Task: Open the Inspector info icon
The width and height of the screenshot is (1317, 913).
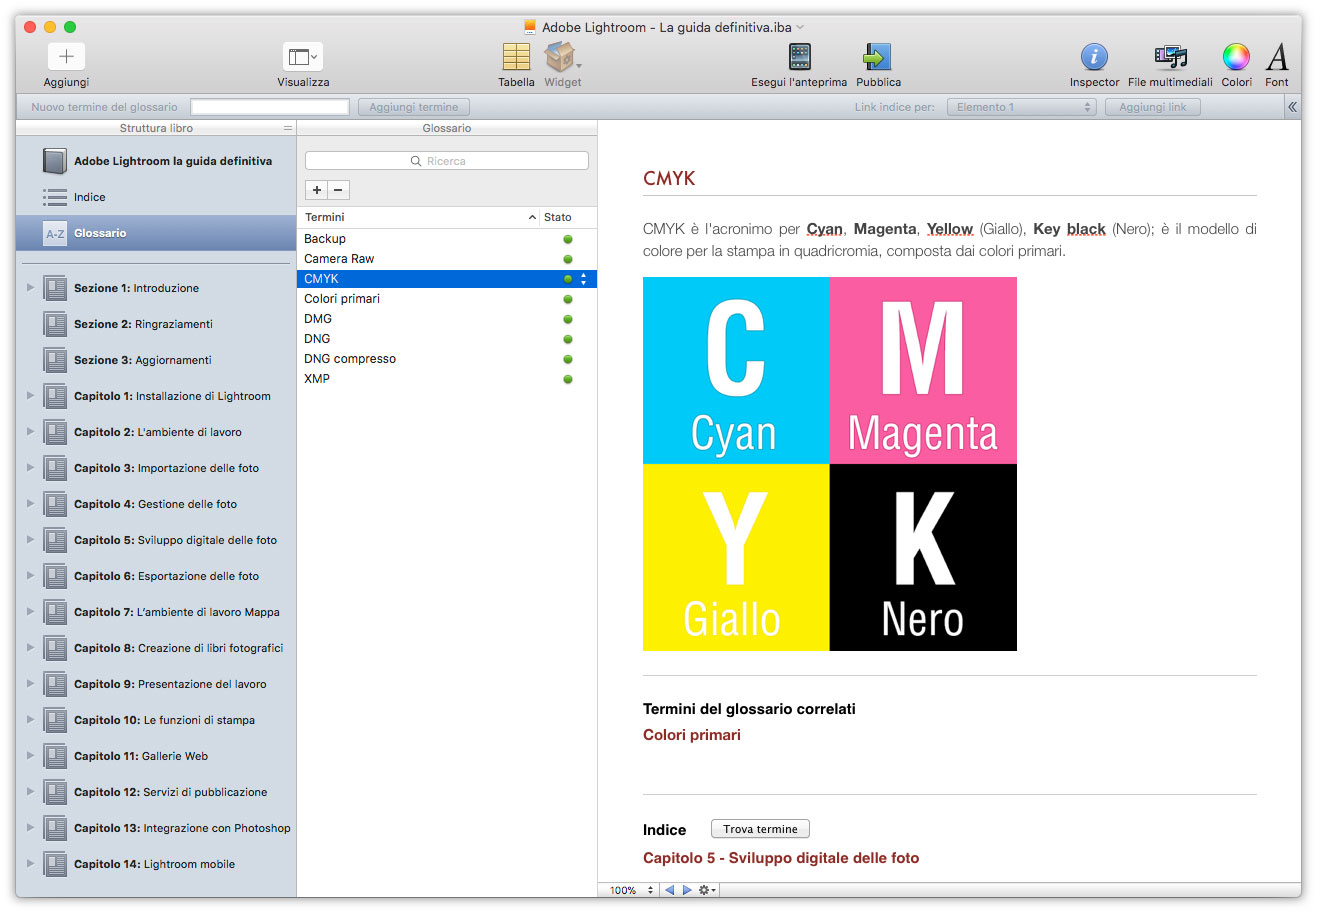Action: coord(1094,57)
